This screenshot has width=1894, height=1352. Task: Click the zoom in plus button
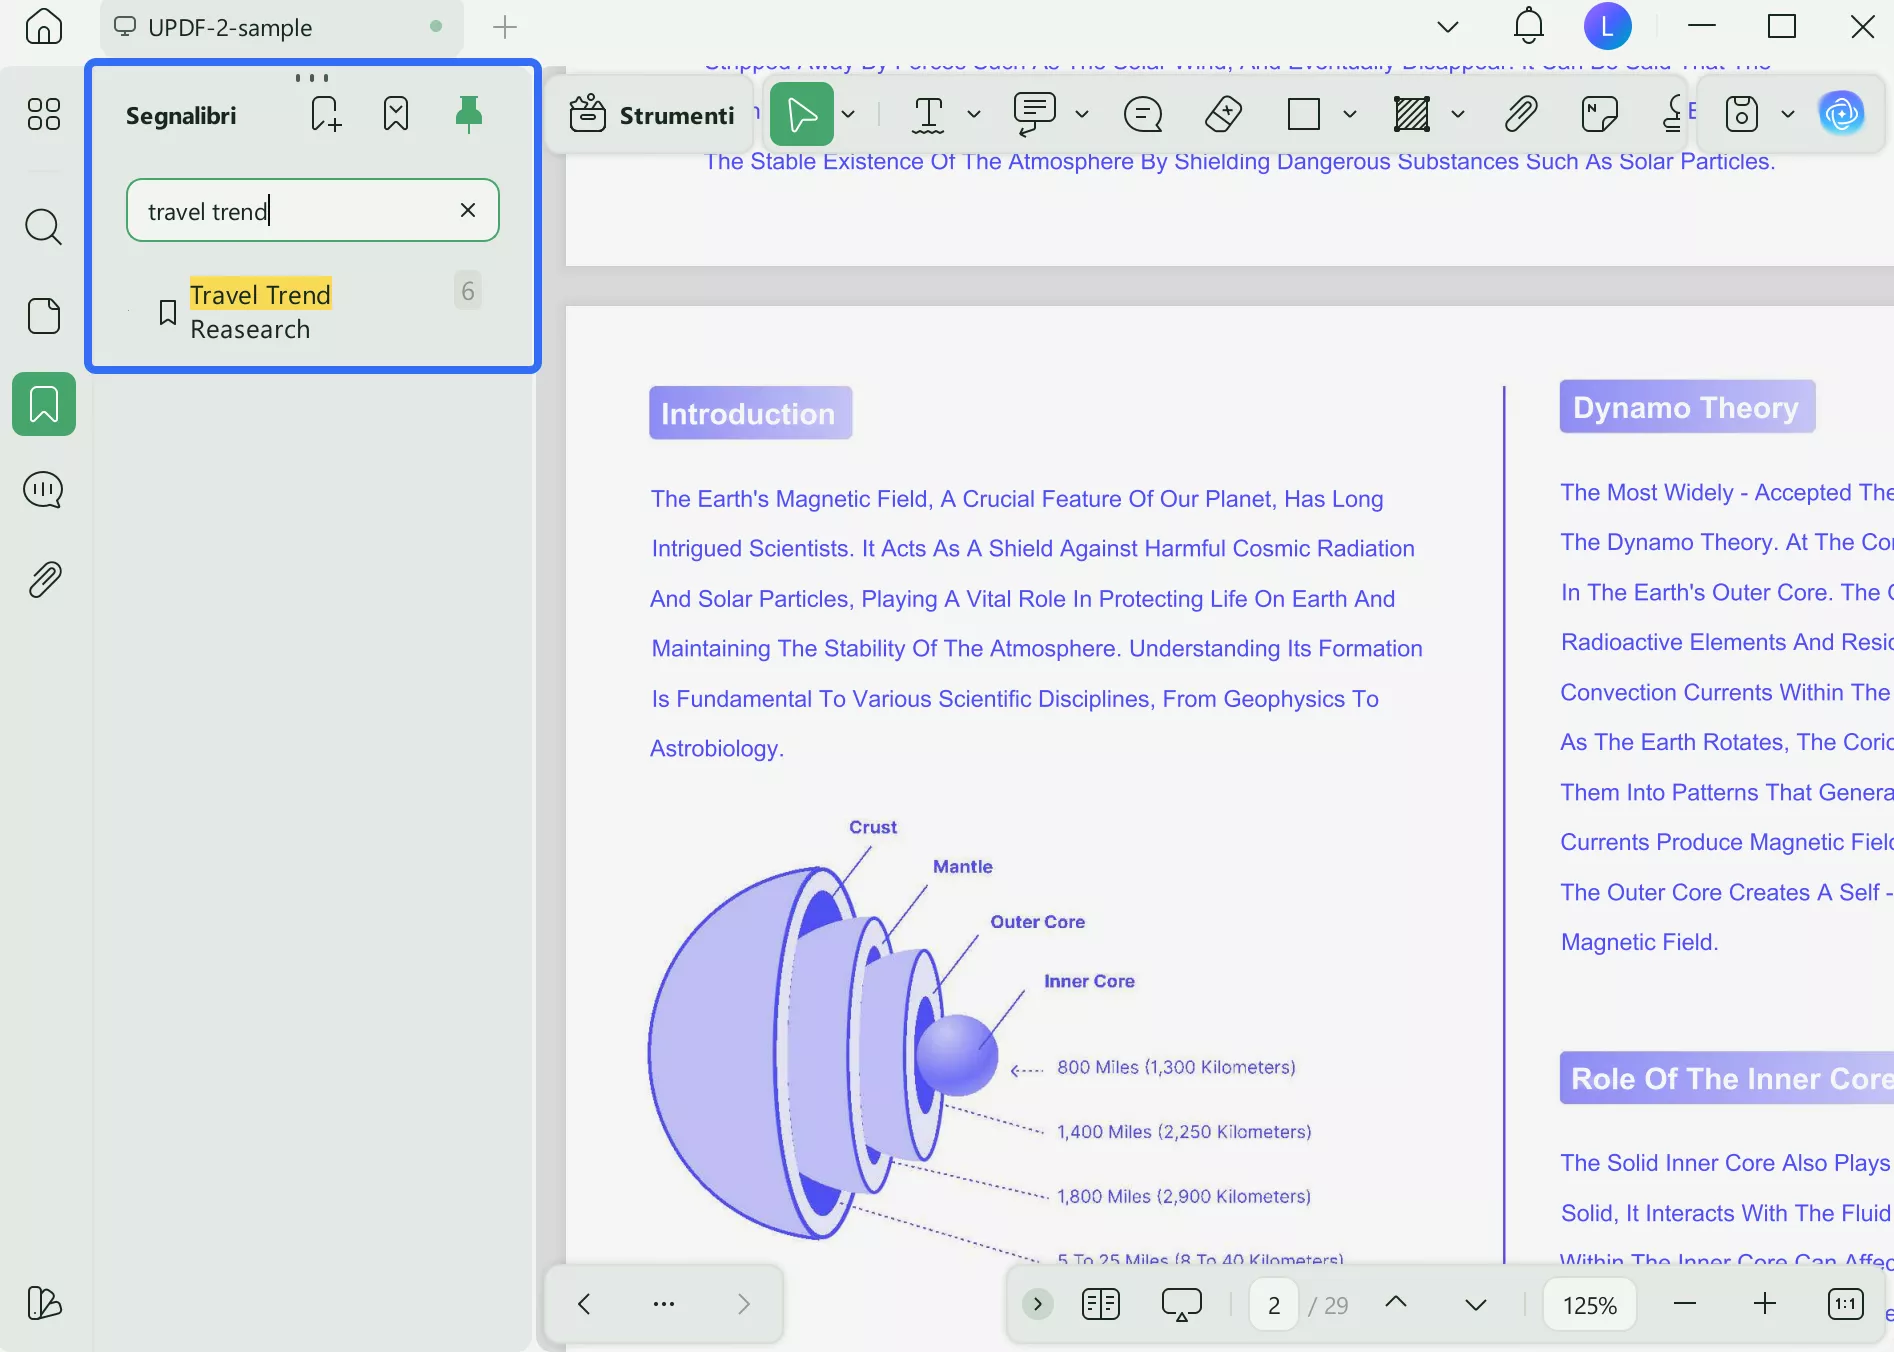pyautogui.click(x=1765, y=1304)
